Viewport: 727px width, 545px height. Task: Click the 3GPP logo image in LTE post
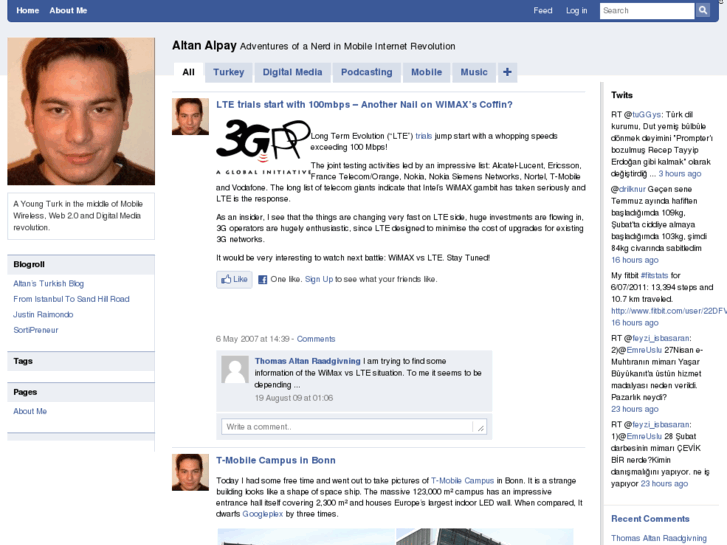[263, 147]
